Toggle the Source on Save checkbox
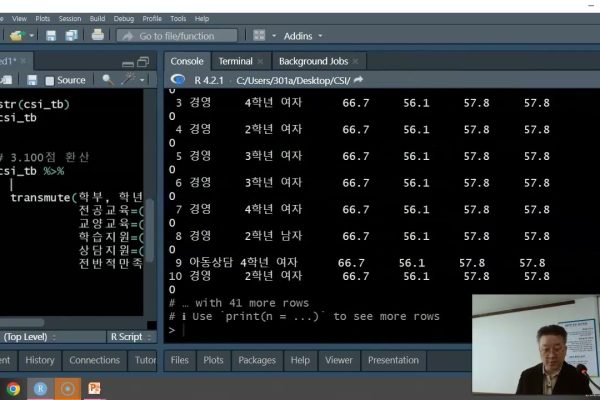 [x=47, y=79]
